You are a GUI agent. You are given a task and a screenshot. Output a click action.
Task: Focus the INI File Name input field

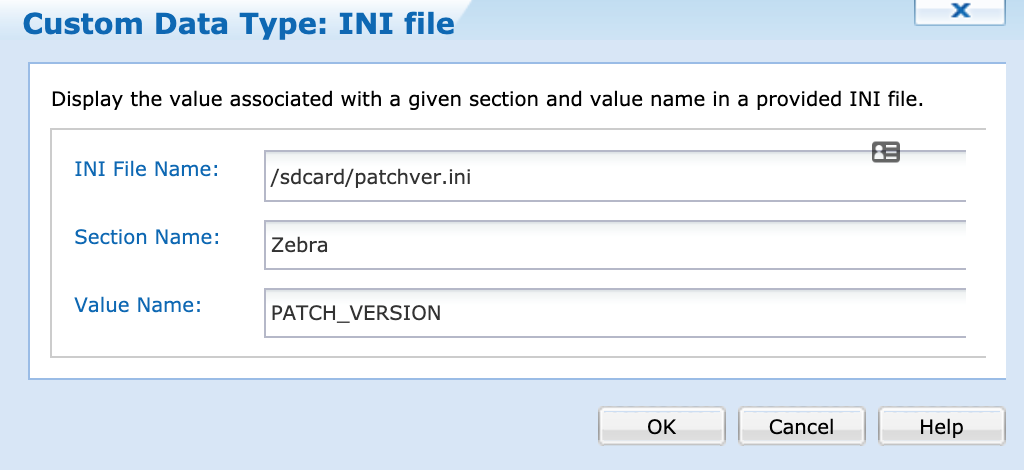coord(614,176)
